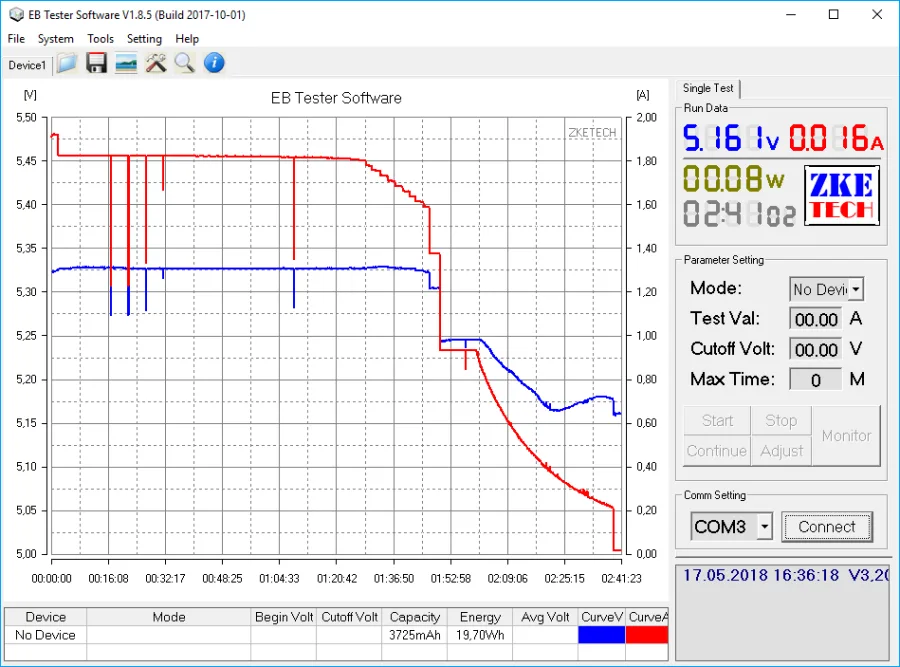Open the hammer and wrench tools icon
Screen dimensions: 900x667
tap(155, 64)
